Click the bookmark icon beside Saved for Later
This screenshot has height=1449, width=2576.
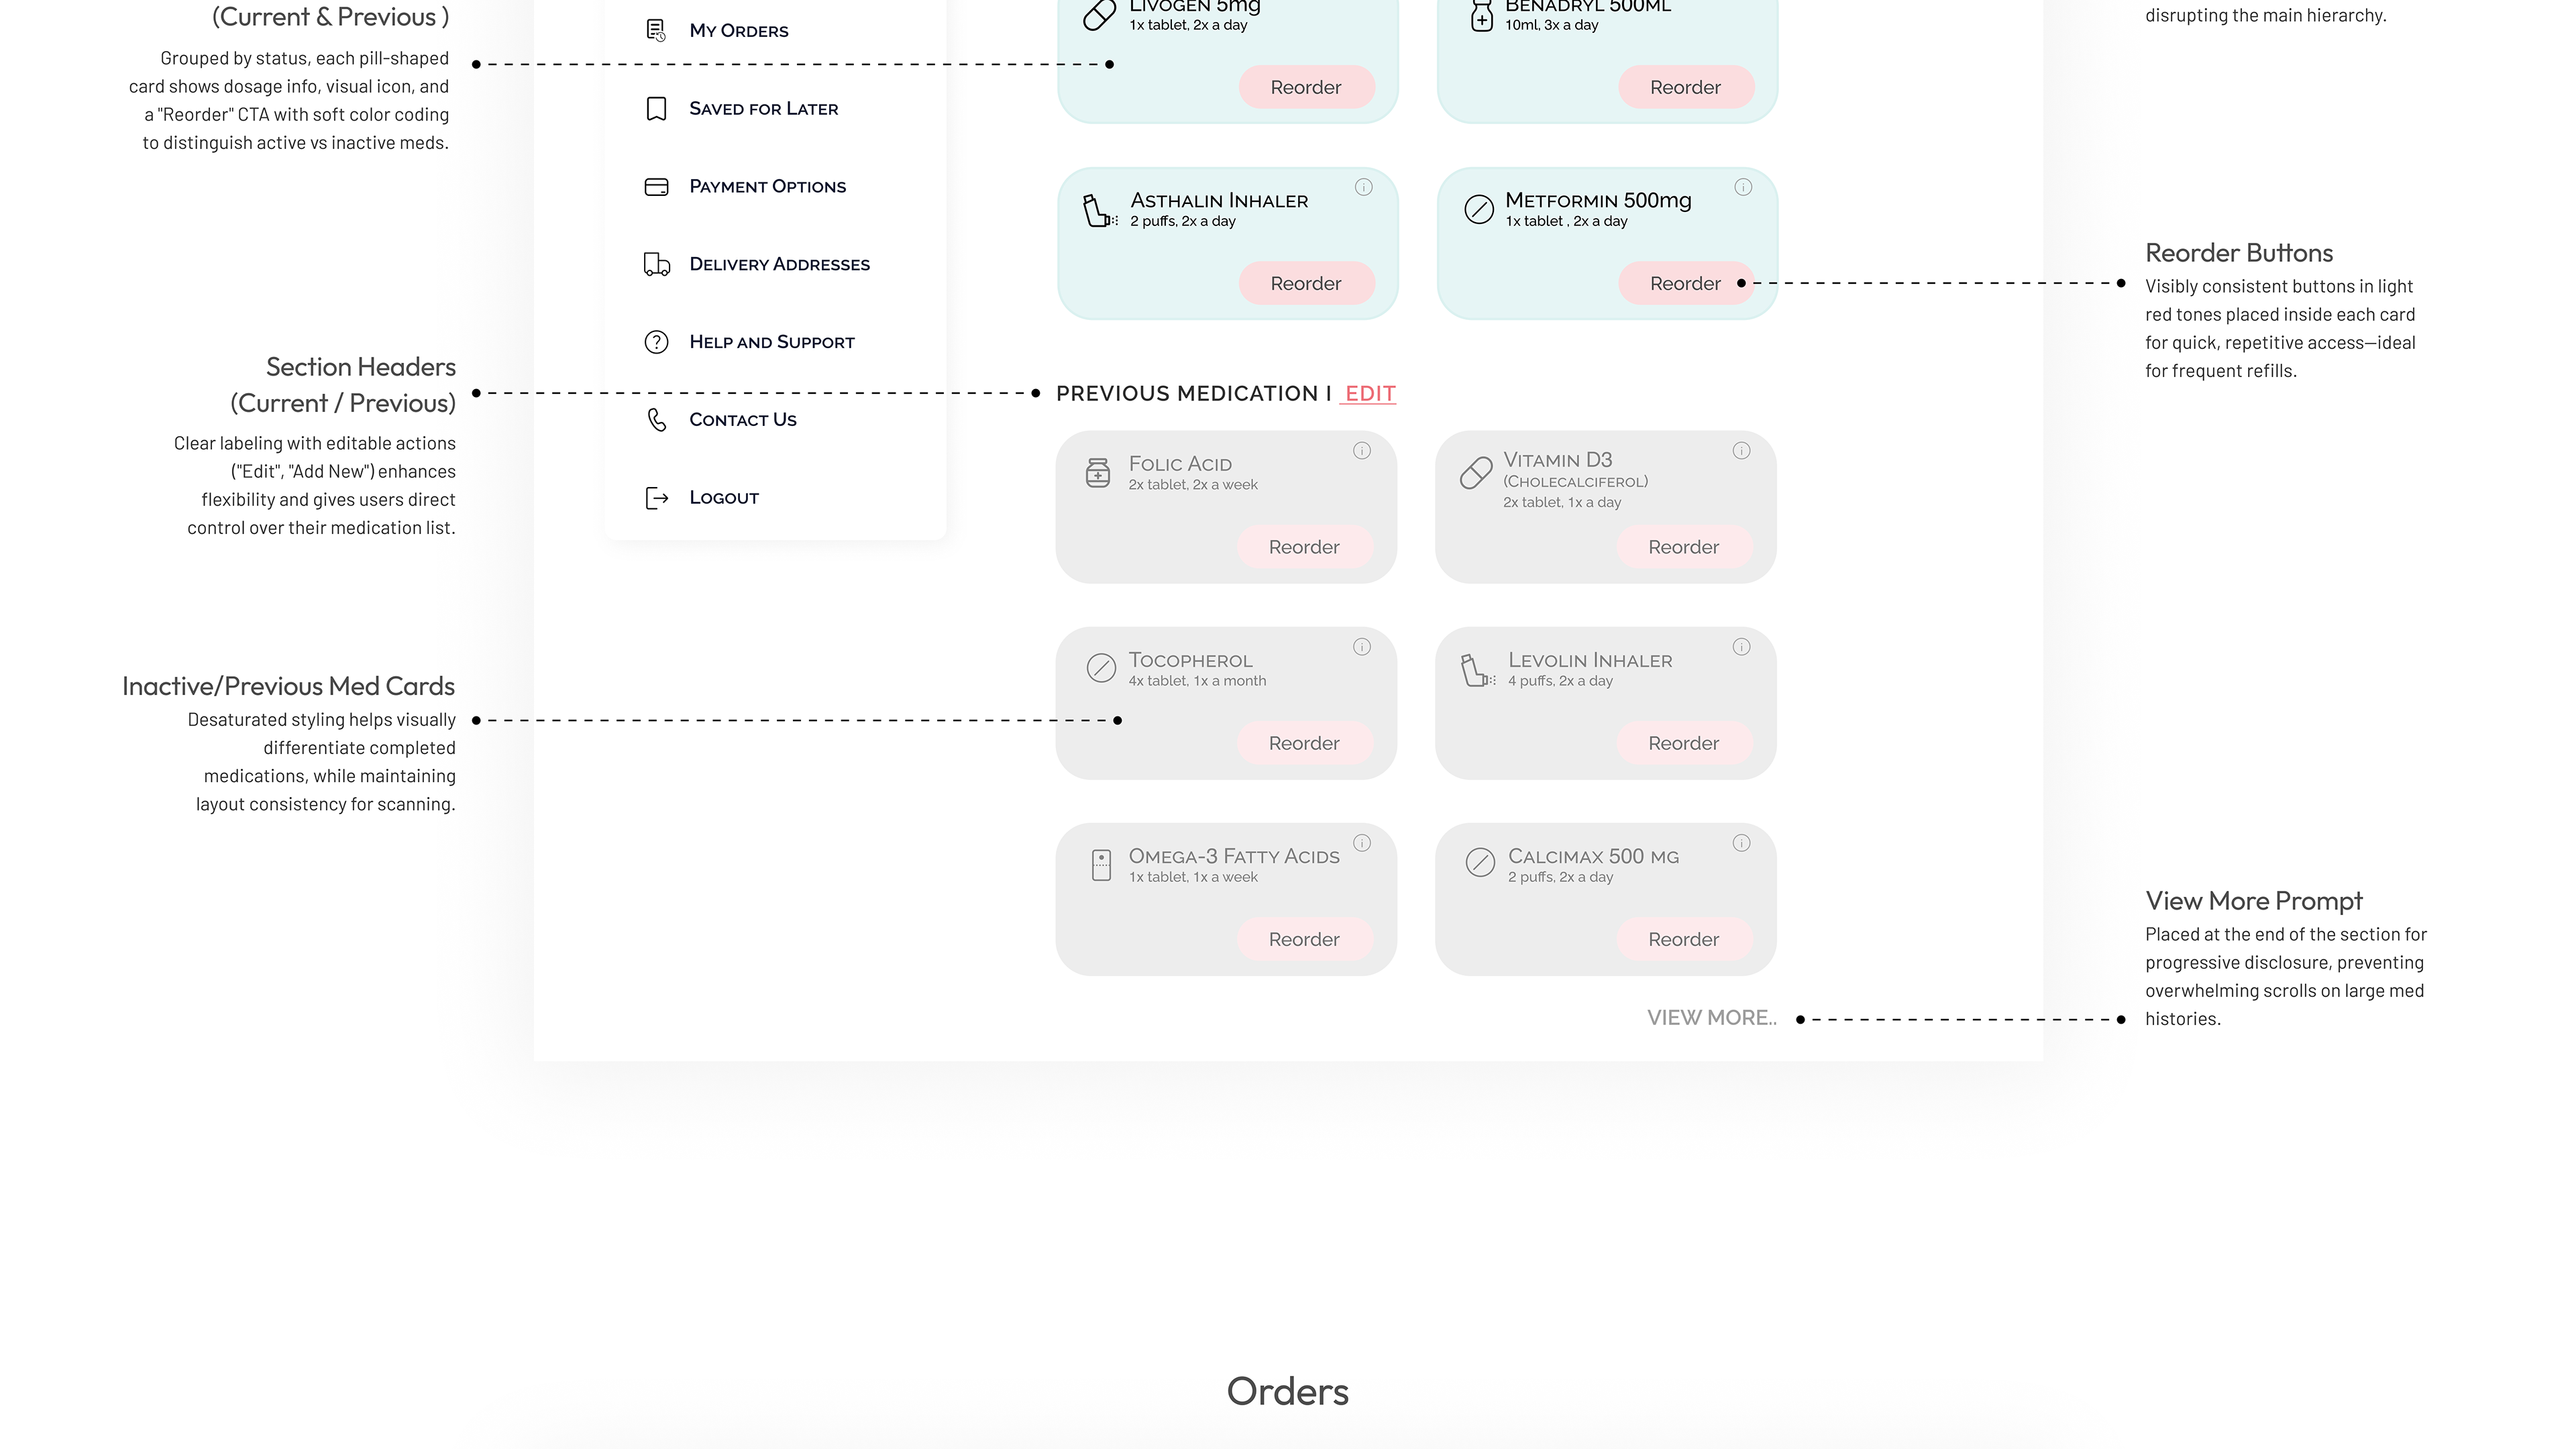point(656,109)
